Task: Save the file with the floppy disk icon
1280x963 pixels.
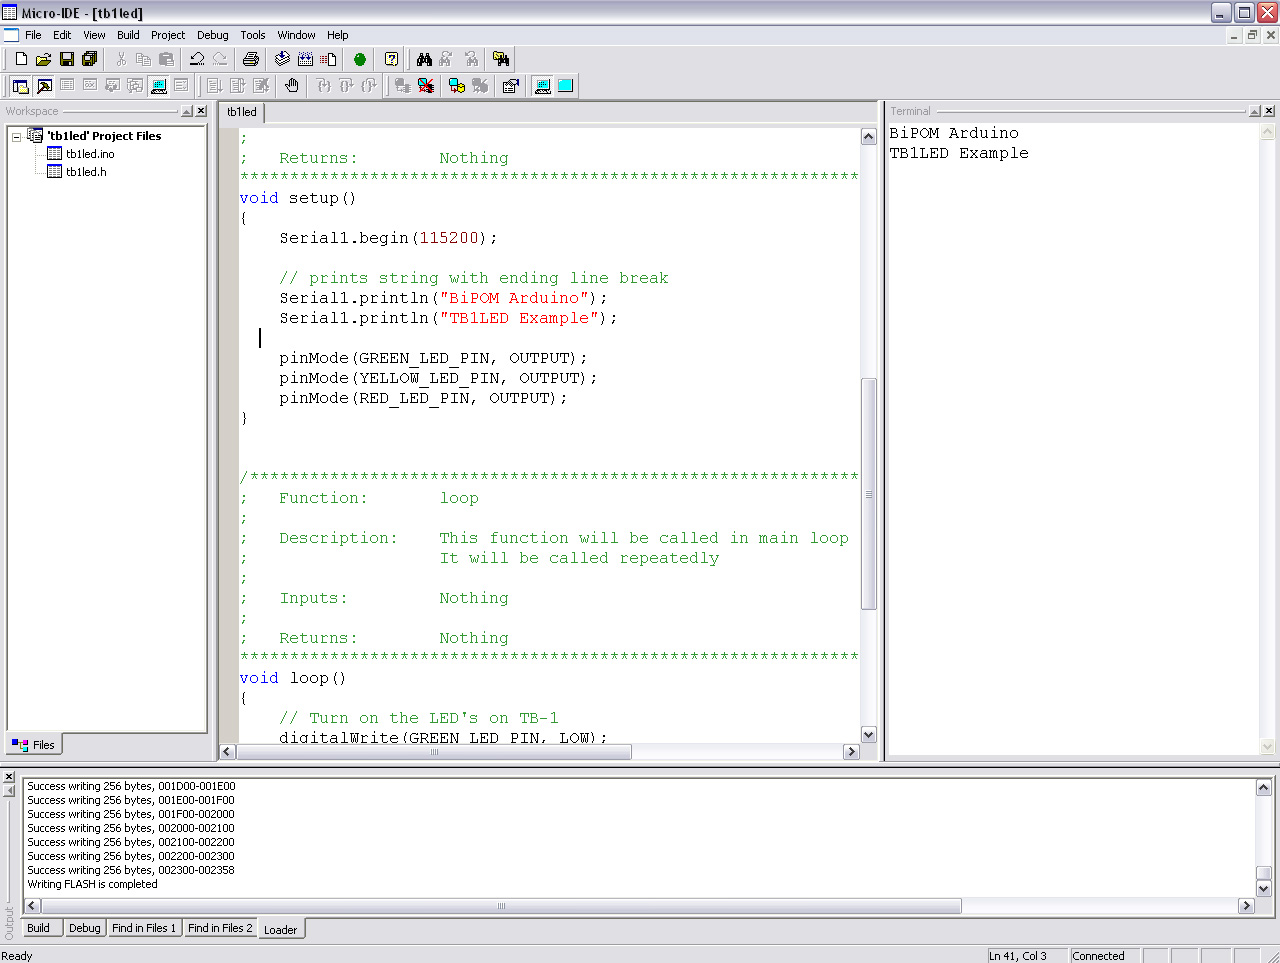Action: (x=66, y=59)
